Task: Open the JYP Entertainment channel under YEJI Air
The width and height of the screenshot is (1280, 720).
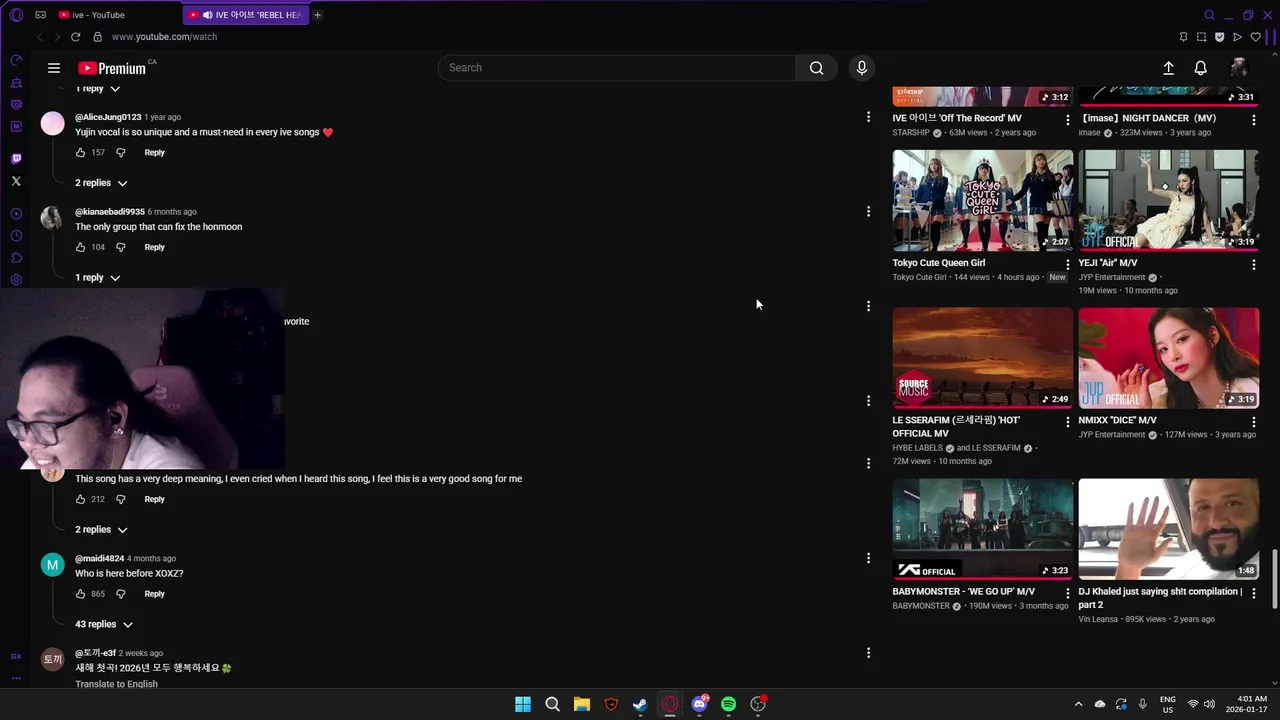Action: (1111, 278)
